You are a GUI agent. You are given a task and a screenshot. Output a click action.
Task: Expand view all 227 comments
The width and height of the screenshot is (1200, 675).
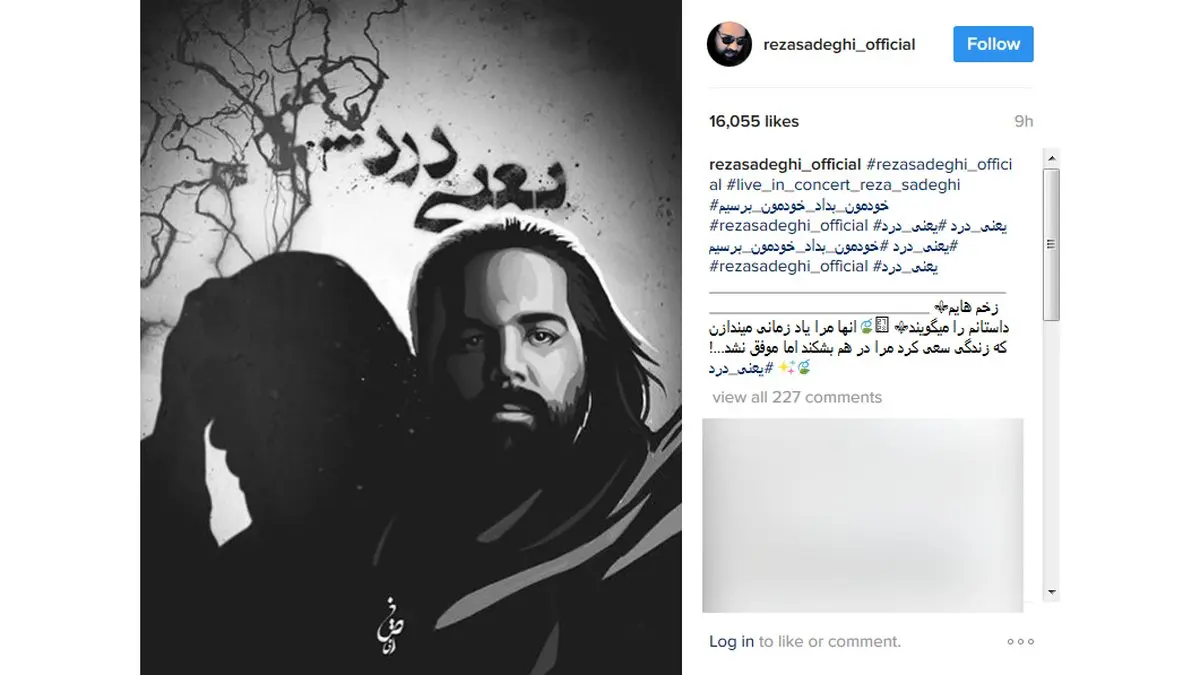pyautogui.click(x=797, y=397)
